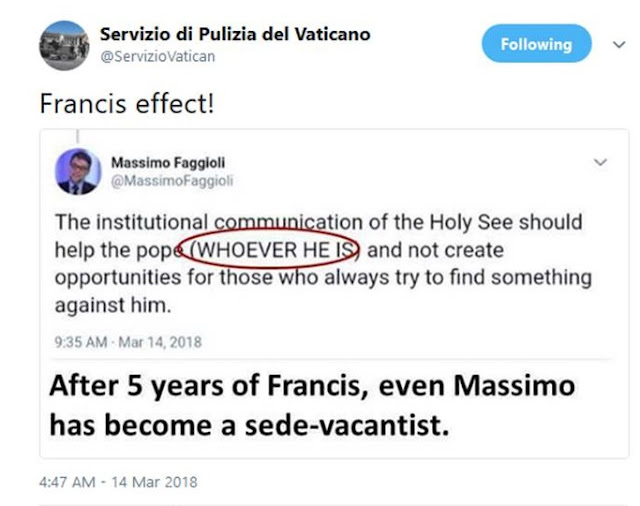Image resolution: width=640 pixels, height=506 pixels.
Task: Open the quoted tweet's chevron menu
Action: click(600, 161)
